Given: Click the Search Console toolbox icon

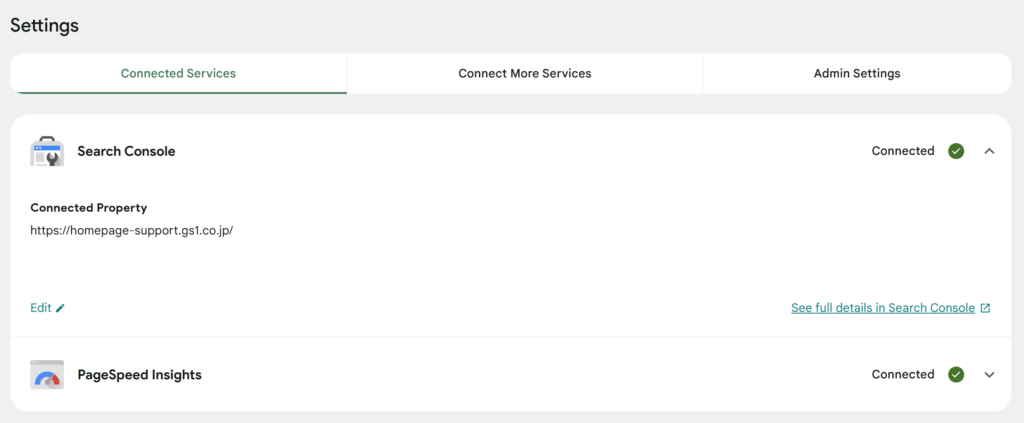Looking at the screenshot, I should [x=47, y=151].
